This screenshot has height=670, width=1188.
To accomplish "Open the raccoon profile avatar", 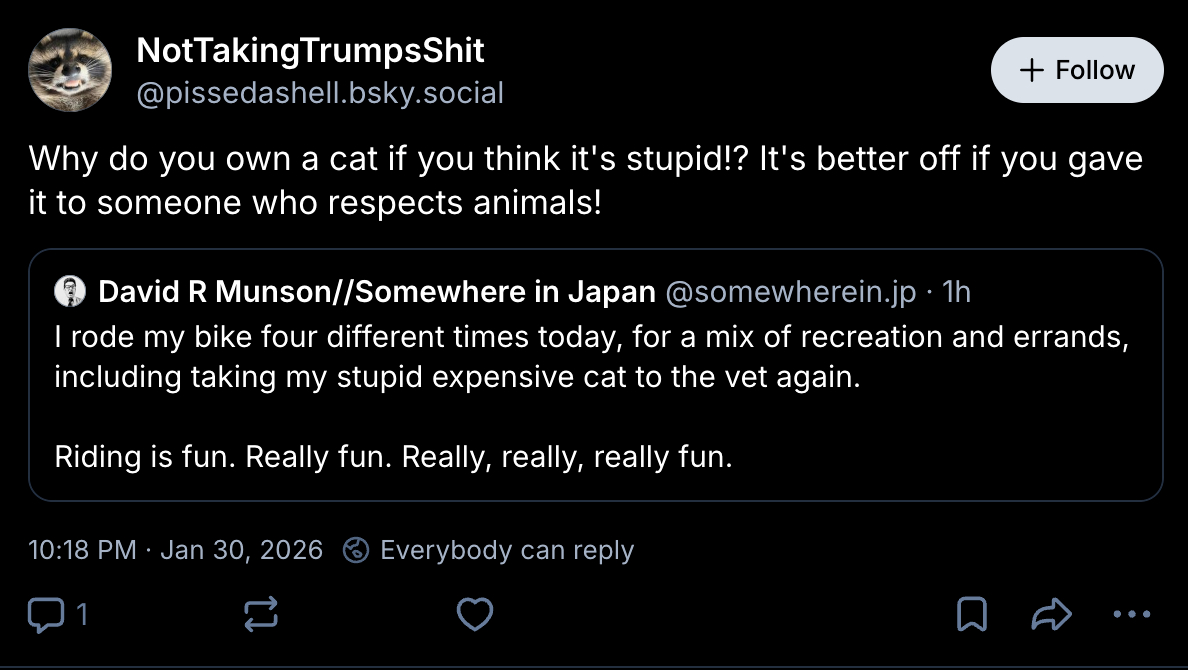I will 70,70.
